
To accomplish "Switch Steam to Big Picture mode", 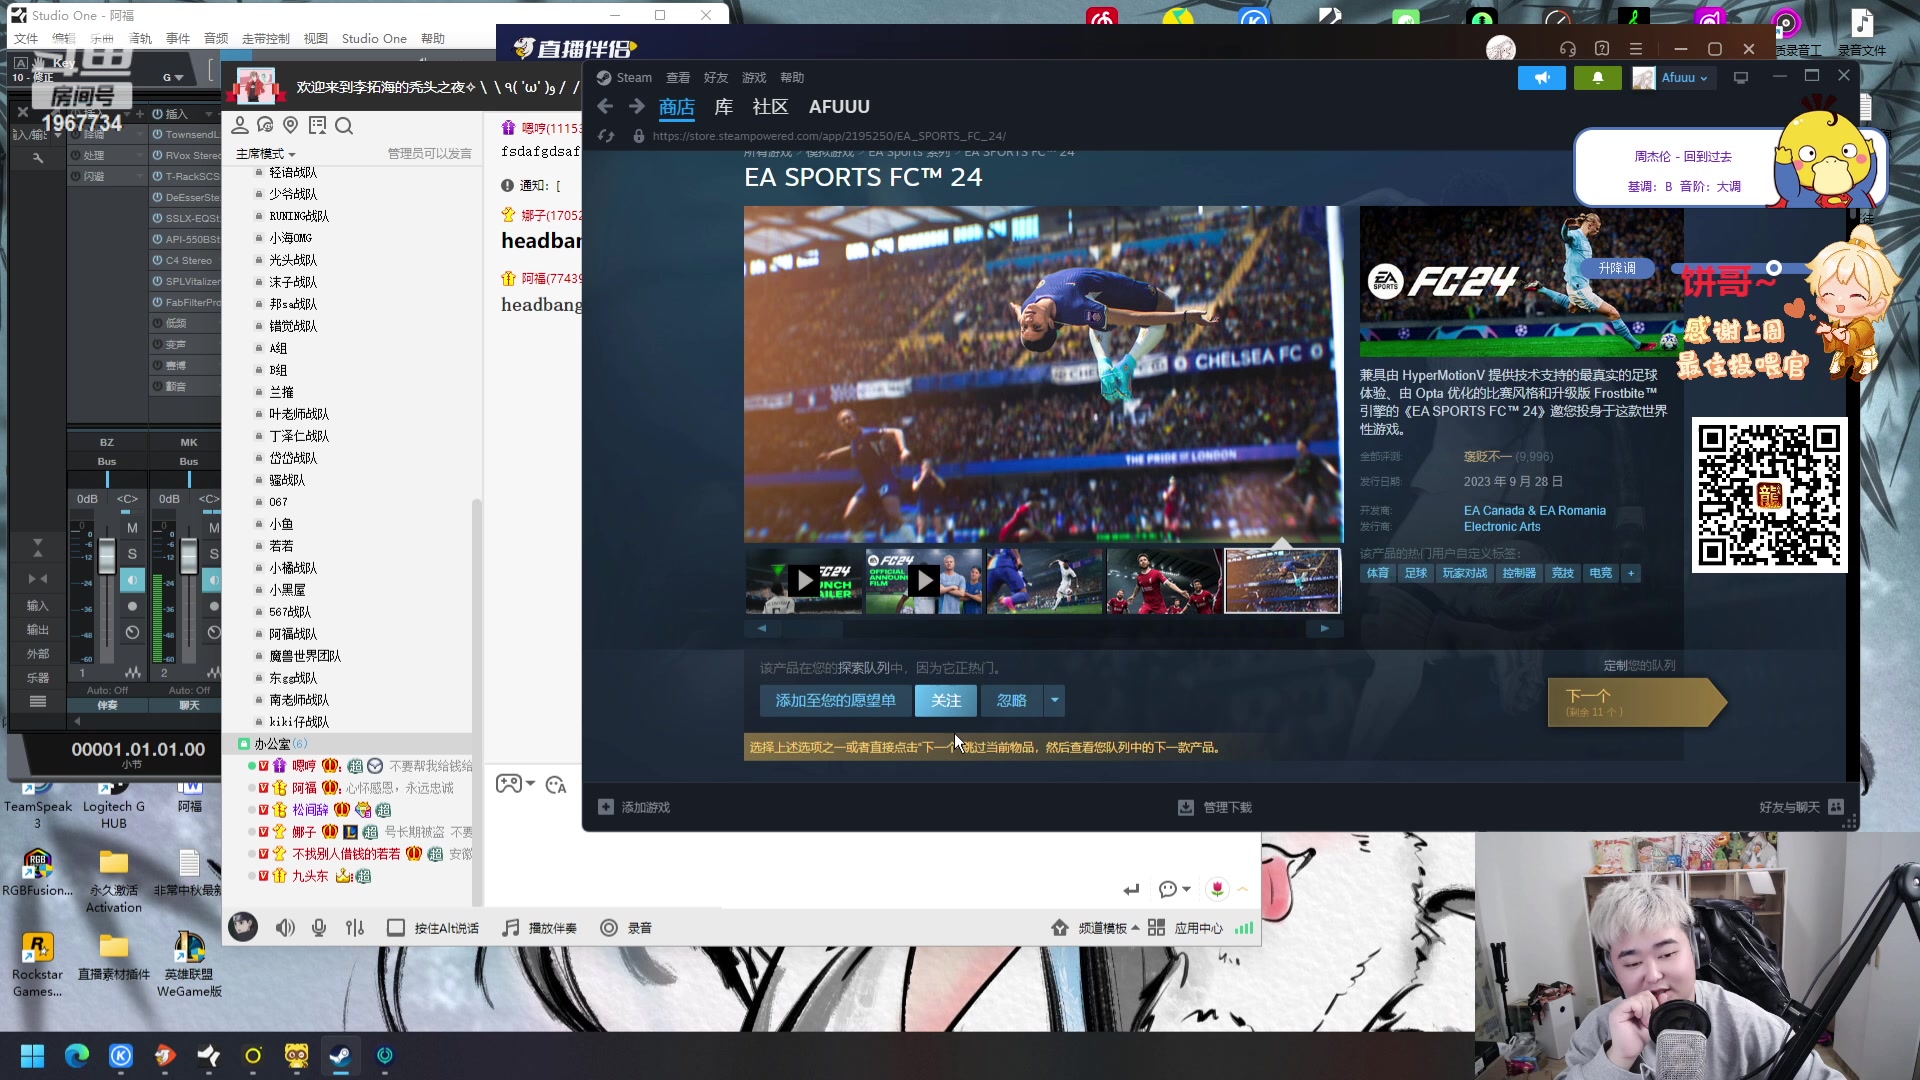I will point(1741,78).
